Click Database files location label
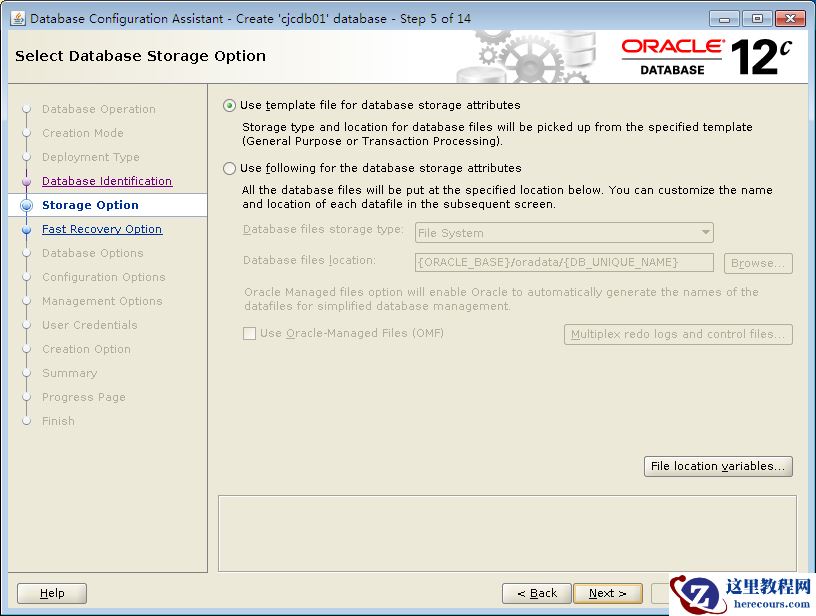The height and width of the screenshot is (616, 816). pyautogui.click(x=309, y=260)
